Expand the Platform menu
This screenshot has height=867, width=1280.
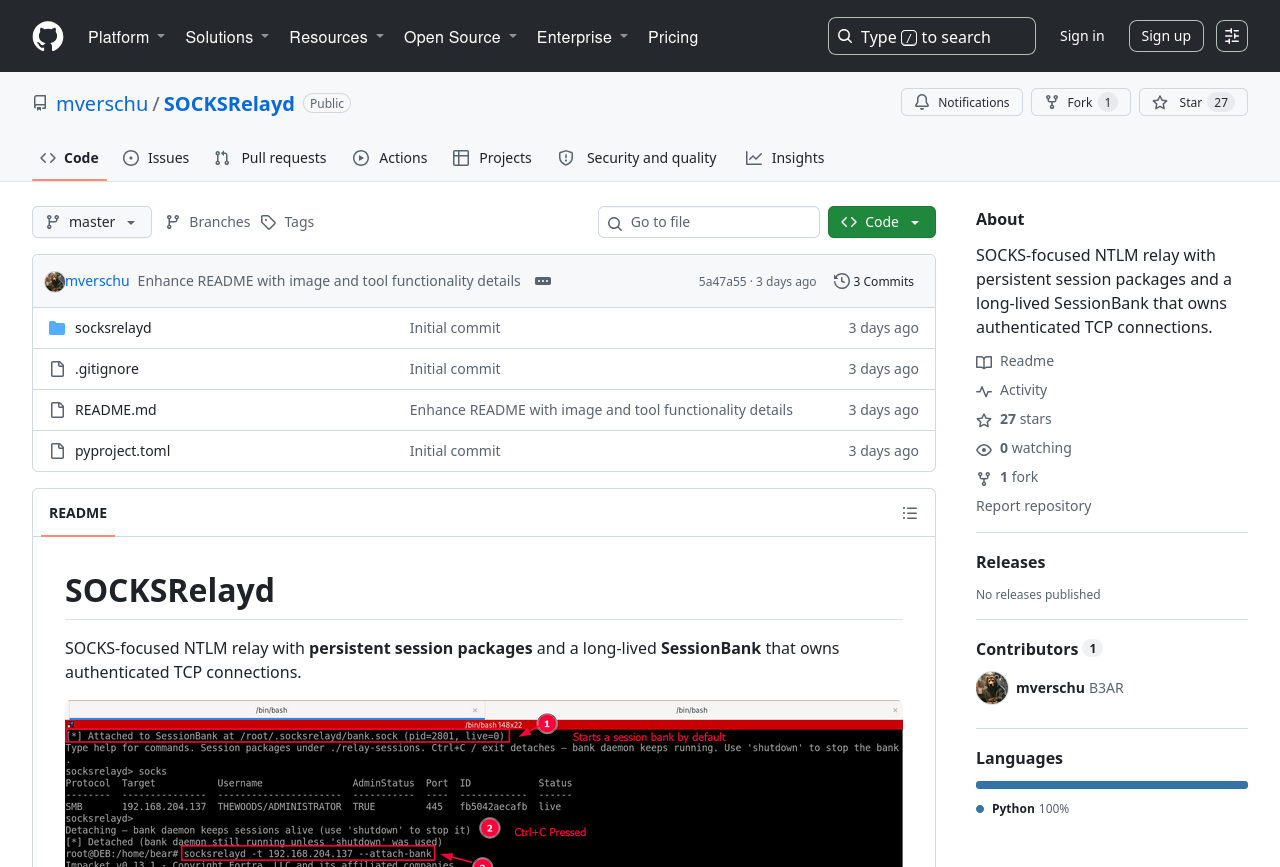click(127, 37)
